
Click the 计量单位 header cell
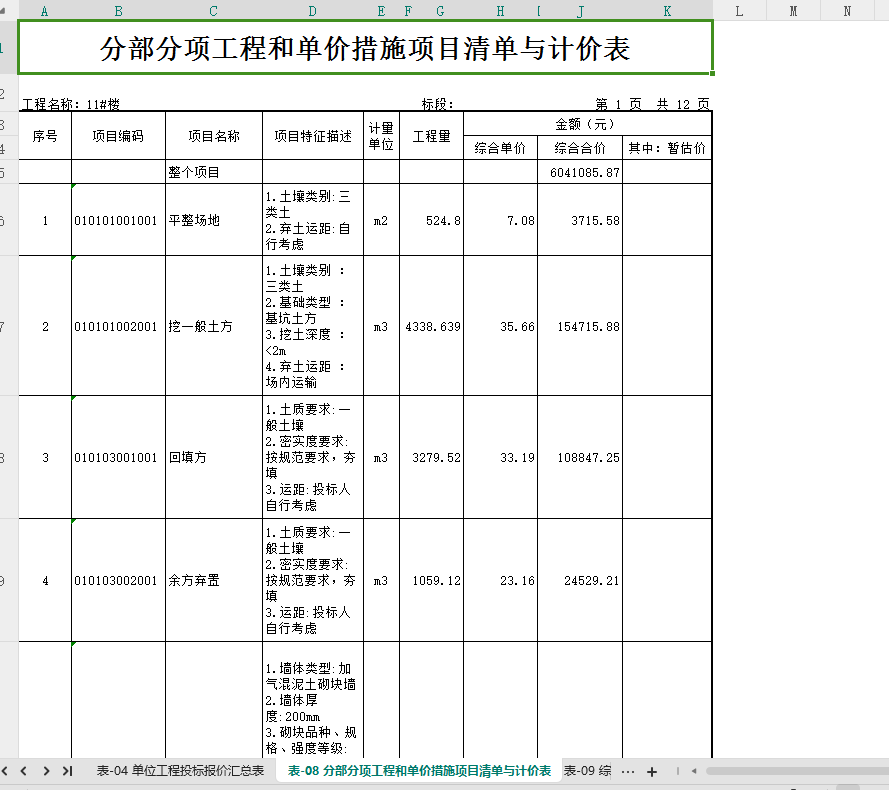(382, 136)
